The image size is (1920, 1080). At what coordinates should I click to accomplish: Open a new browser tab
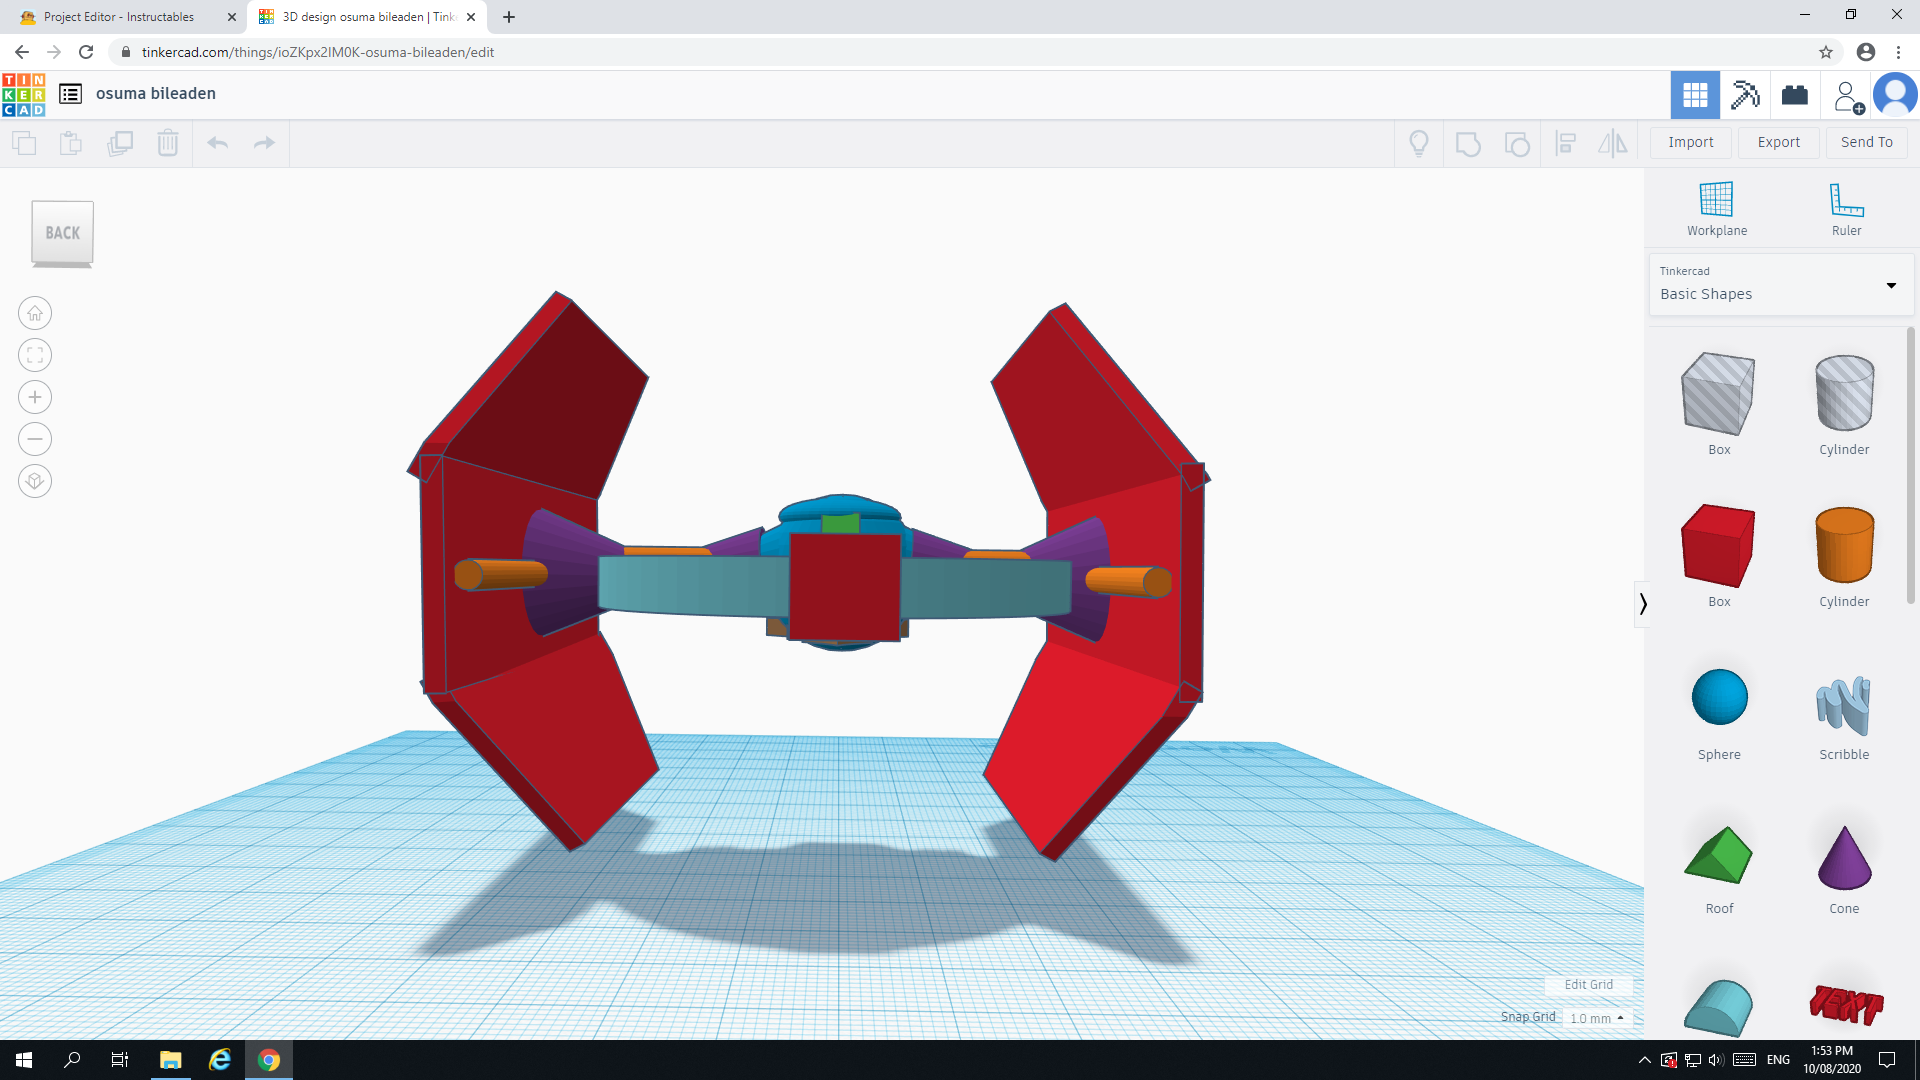pos(509,17)
